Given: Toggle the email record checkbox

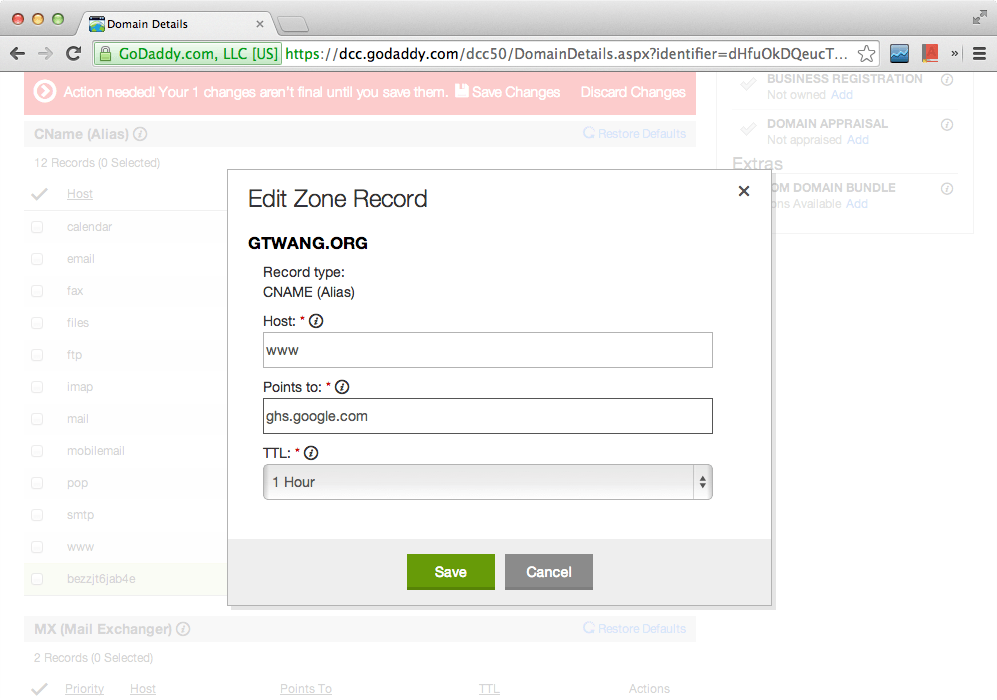Looking at the screenshot, I should (x=37, y=259).
